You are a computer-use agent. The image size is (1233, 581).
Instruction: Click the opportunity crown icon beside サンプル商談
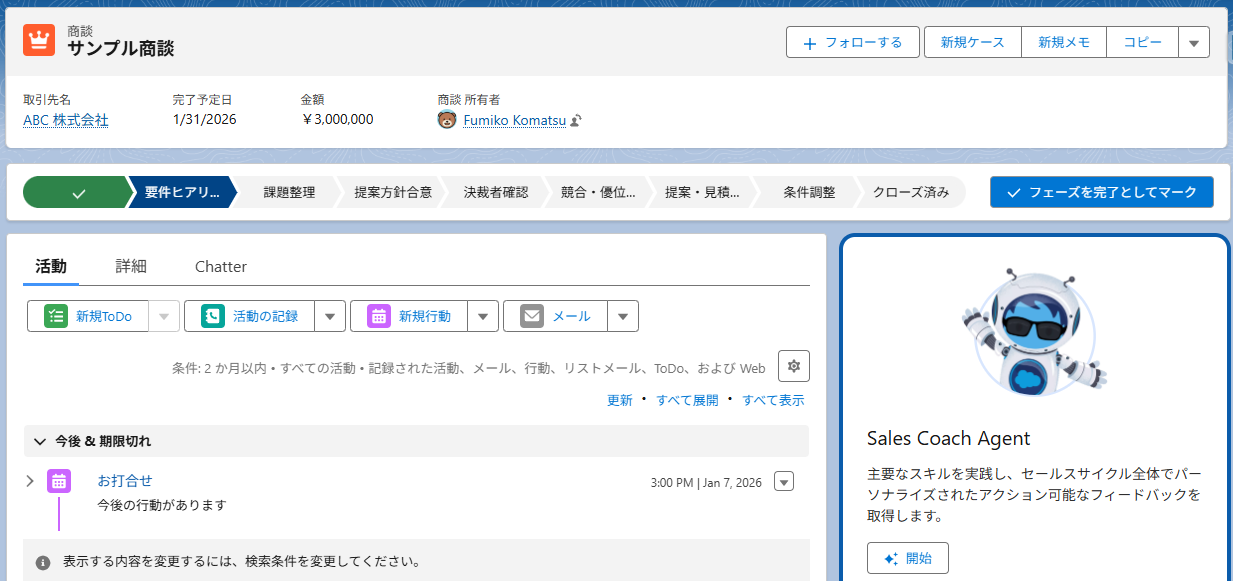pos(39,41)
